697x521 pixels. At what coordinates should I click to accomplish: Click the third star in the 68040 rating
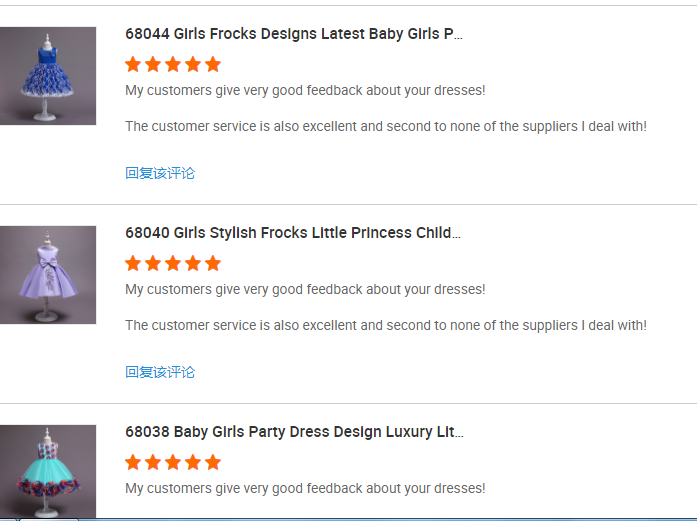click(173, 264)
